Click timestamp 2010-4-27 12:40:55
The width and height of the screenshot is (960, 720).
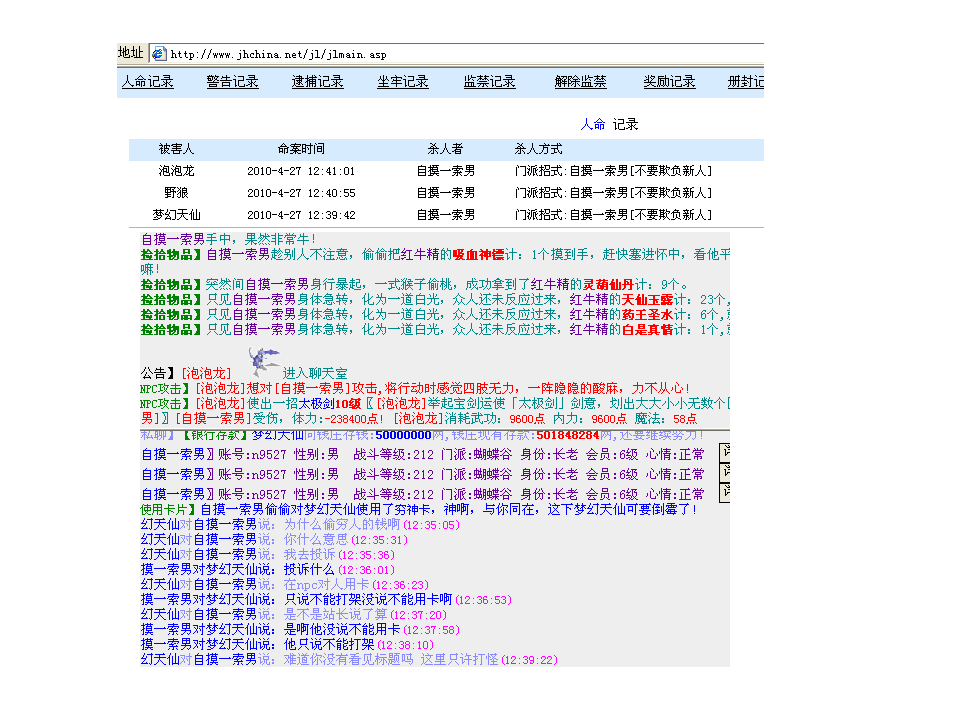tap(301, 193)
